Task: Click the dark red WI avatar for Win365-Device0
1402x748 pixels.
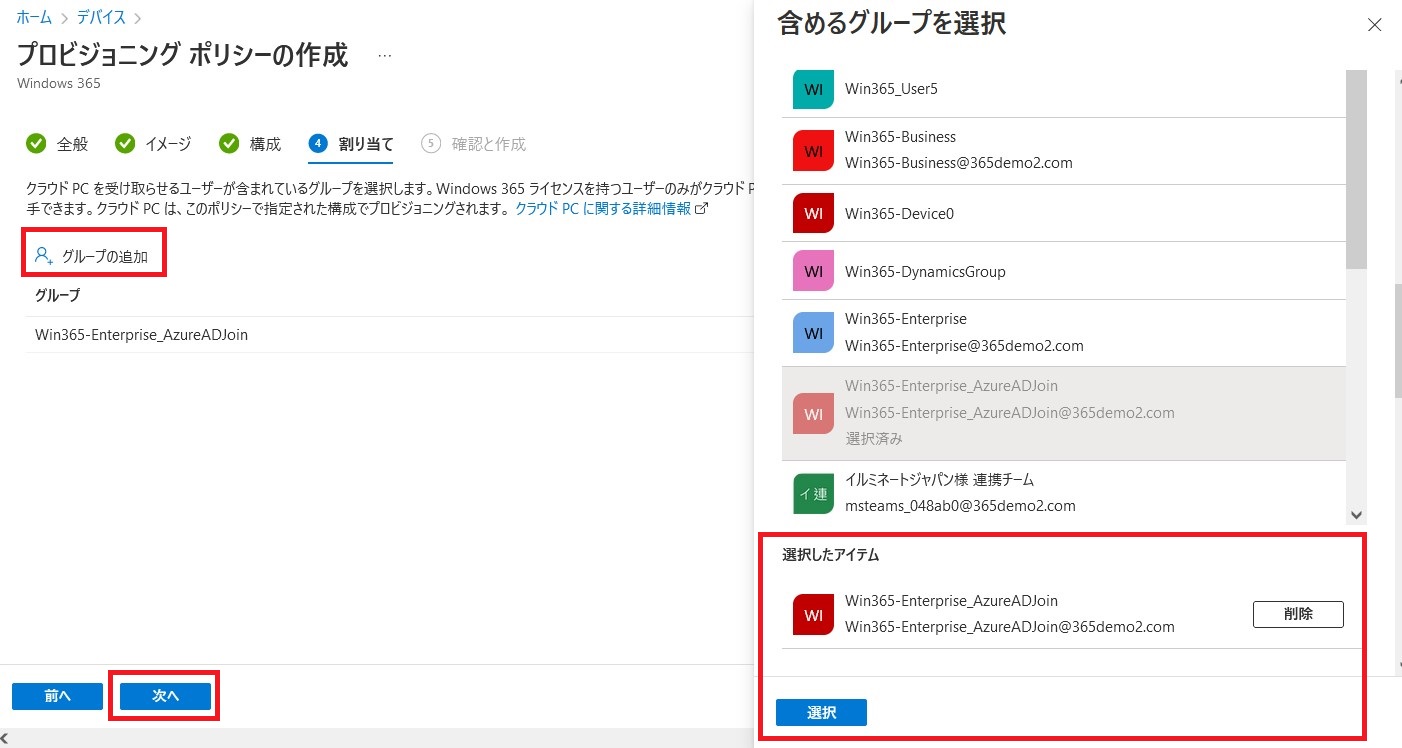Action: tap(813, 213)
